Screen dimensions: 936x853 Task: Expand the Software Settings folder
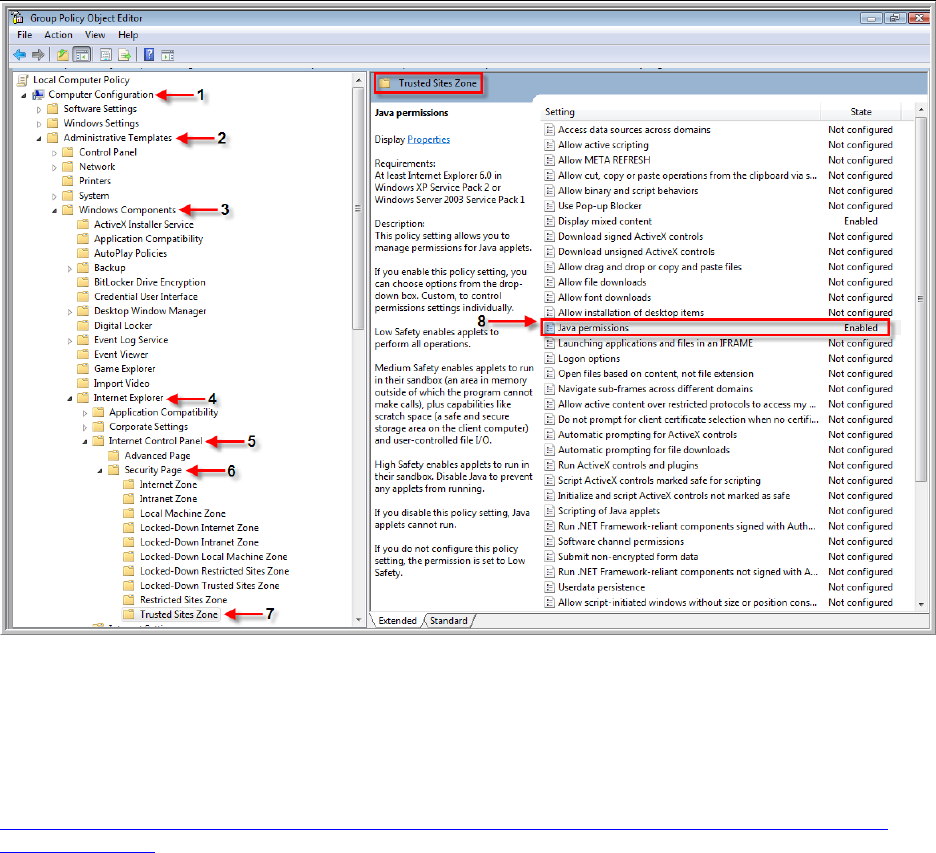pos(39,109)
